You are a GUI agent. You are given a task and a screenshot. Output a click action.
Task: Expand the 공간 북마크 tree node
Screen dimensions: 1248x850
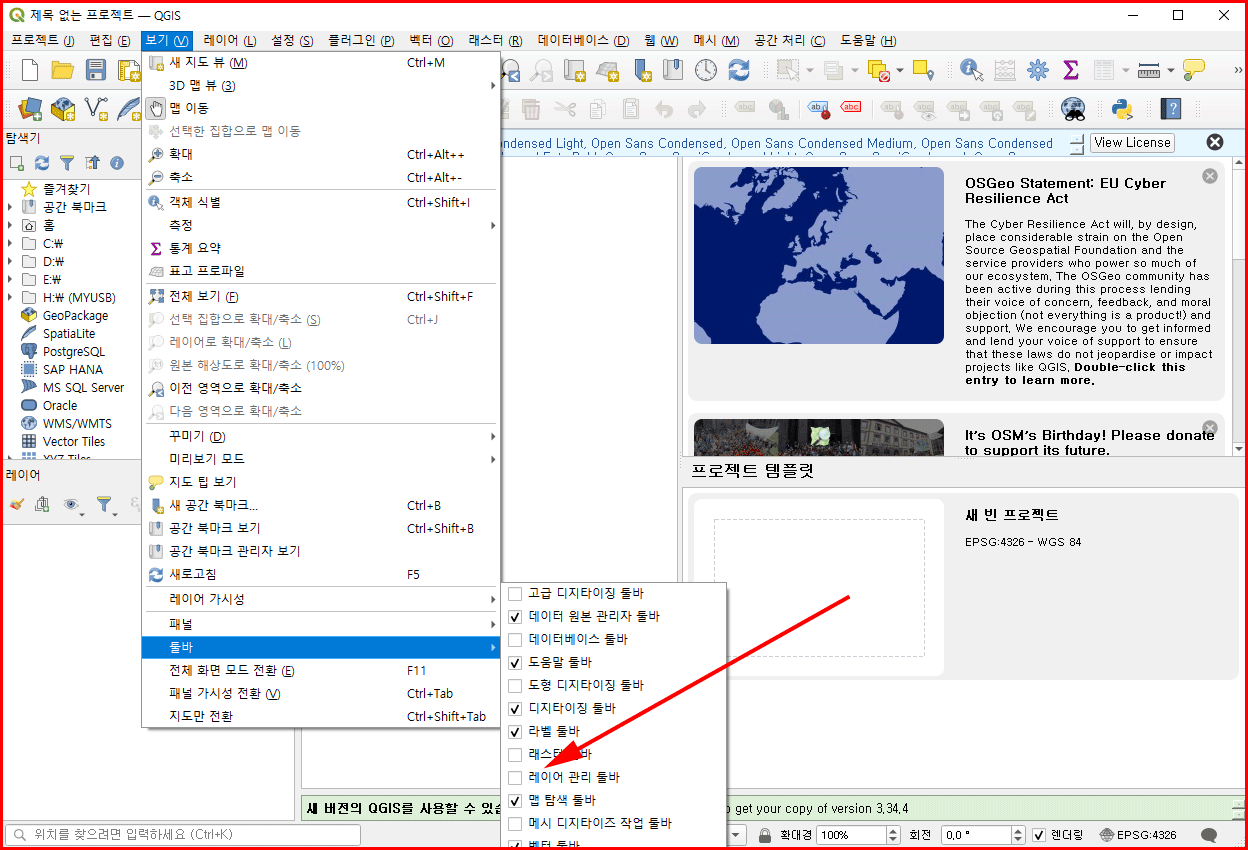(10, 207)
